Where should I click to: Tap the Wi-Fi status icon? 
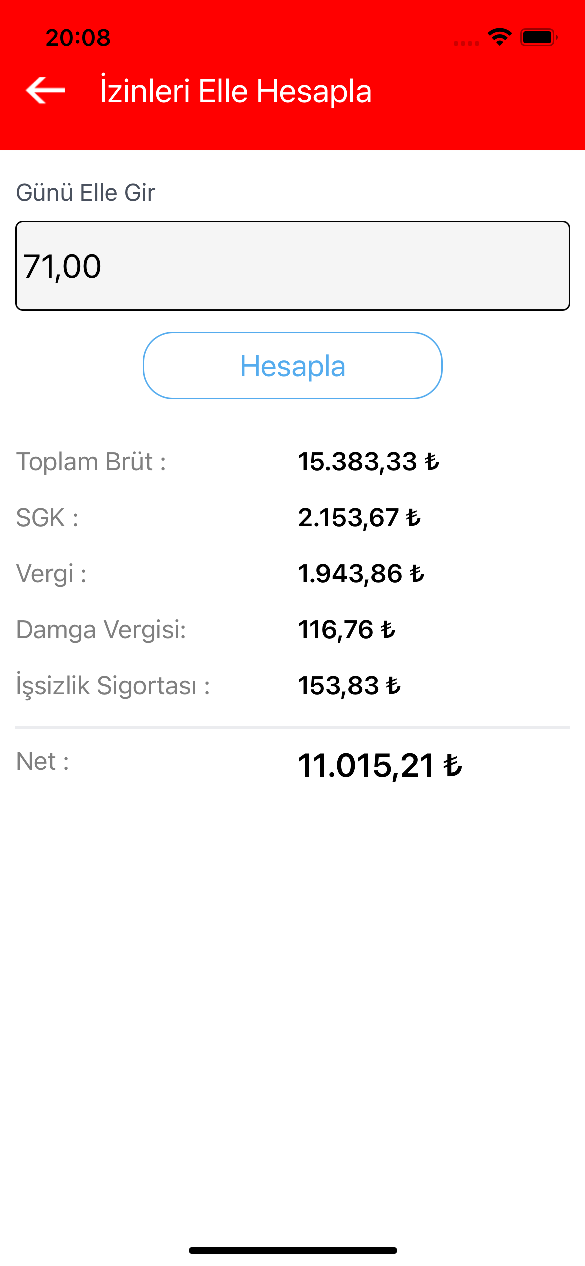point(499,38)
